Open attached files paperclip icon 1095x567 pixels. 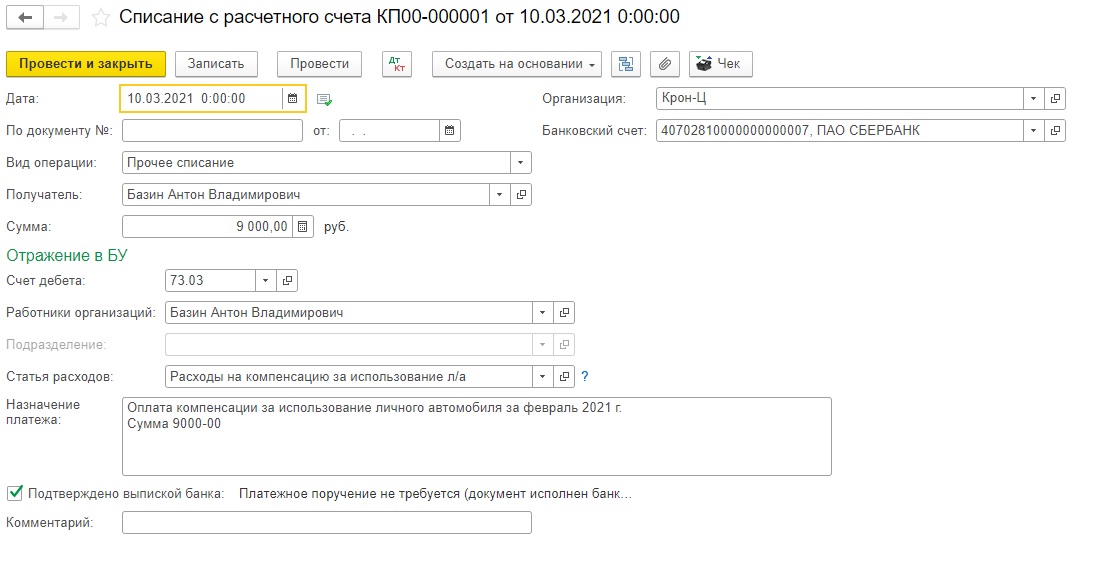(x=665, y=64)
